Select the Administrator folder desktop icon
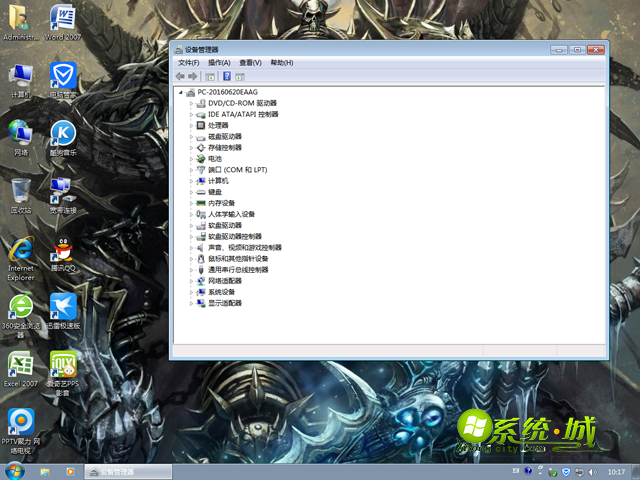This screenshot has width=640, height=480. 20,22
